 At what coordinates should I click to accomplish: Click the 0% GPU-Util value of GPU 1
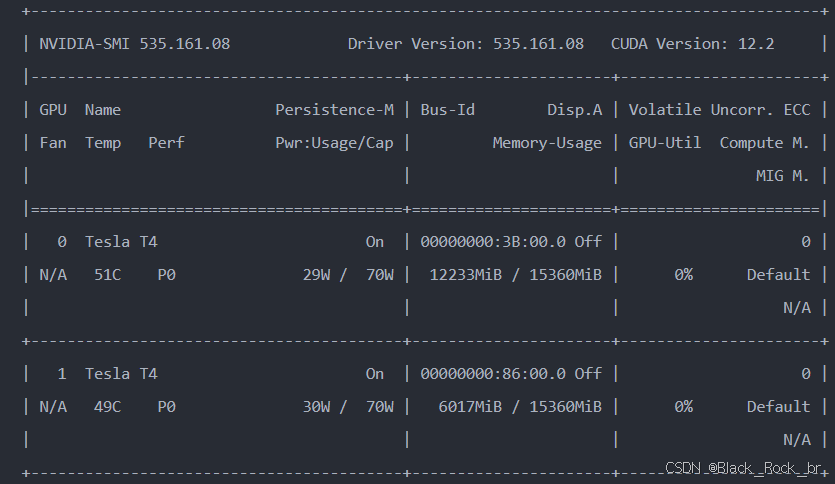coord(683,407)
